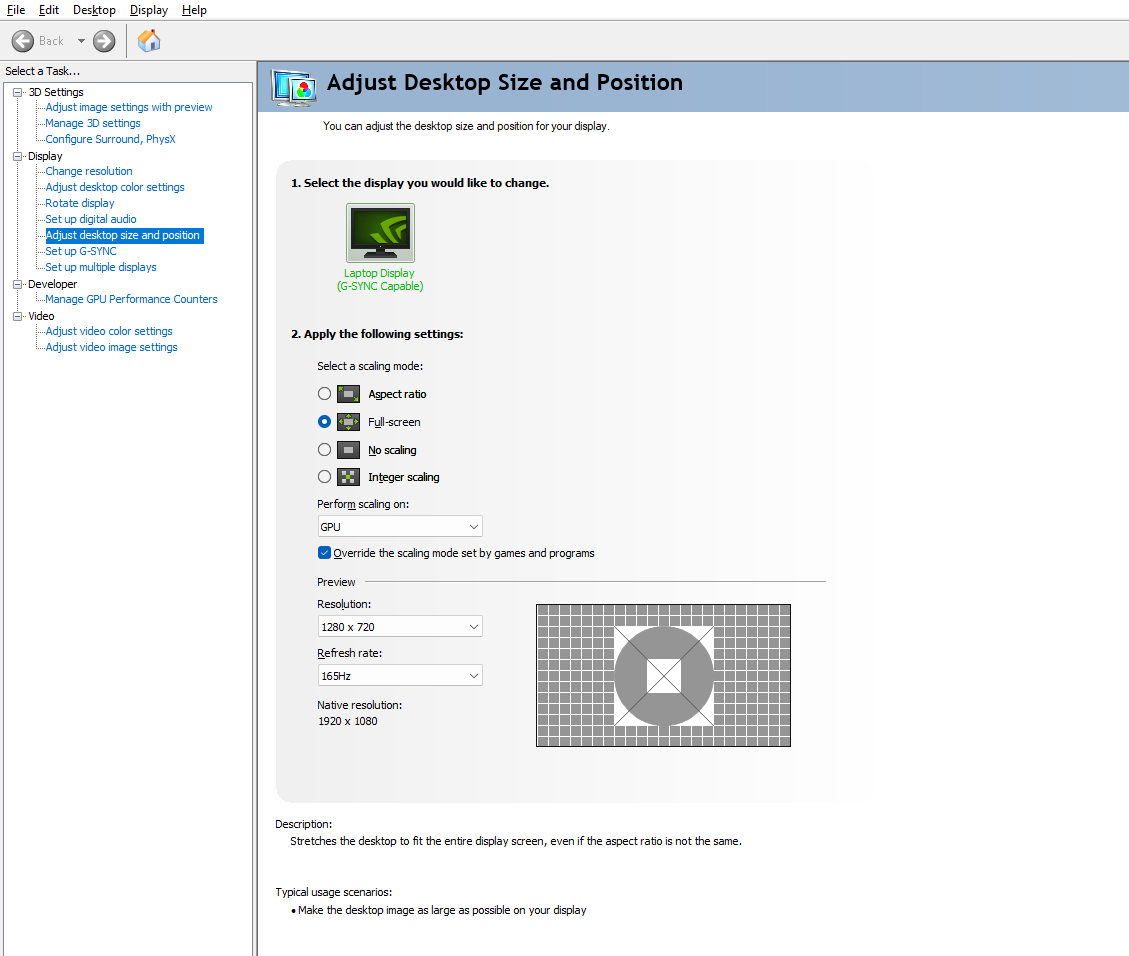Open Adjust image settings with preview

click(x=129, y=107)
